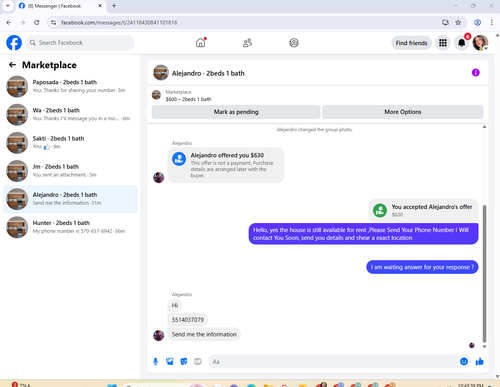Viewport: 500px width, 387px height.
Task: Open the account profile picture menu
Action: click(480, 43)
